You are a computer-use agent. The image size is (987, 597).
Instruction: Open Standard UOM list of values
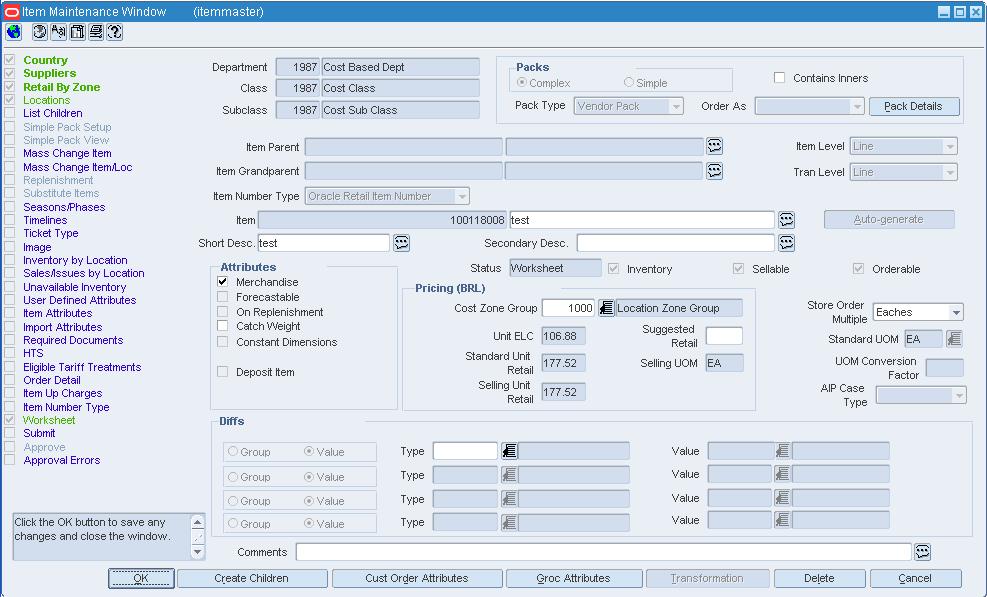click(x=954, y=339)
